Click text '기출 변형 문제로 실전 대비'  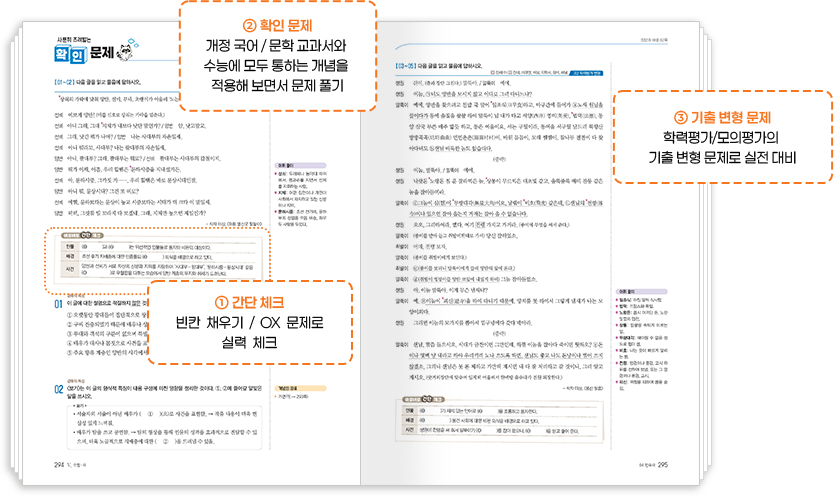point(722,158)
